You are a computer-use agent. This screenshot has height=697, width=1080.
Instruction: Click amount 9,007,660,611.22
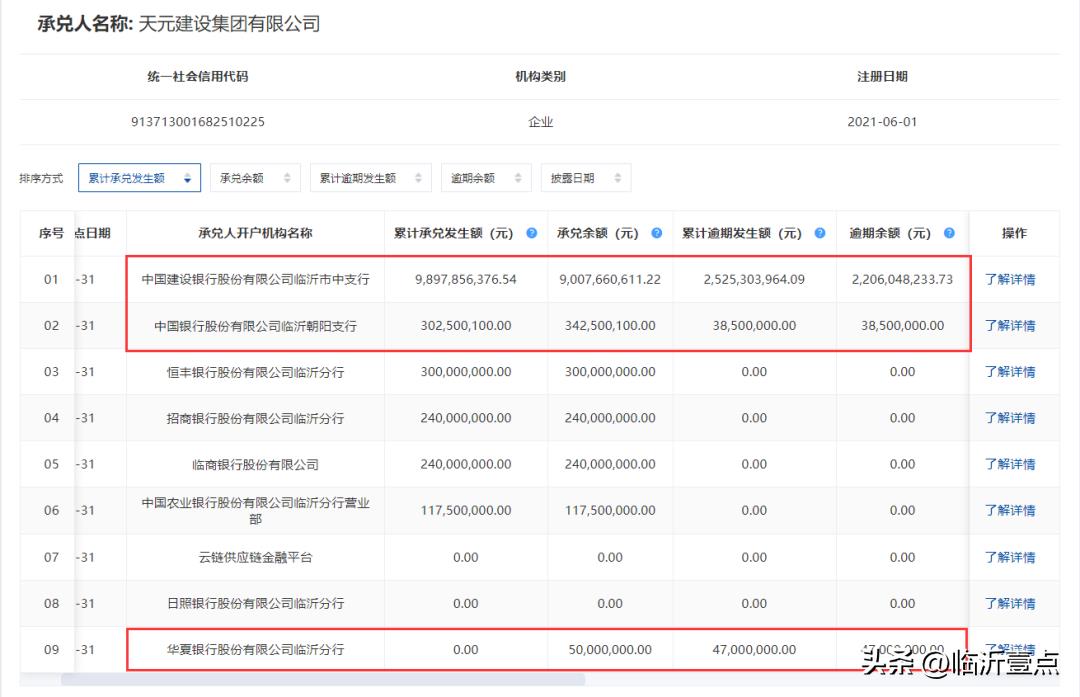click(610, 279)
